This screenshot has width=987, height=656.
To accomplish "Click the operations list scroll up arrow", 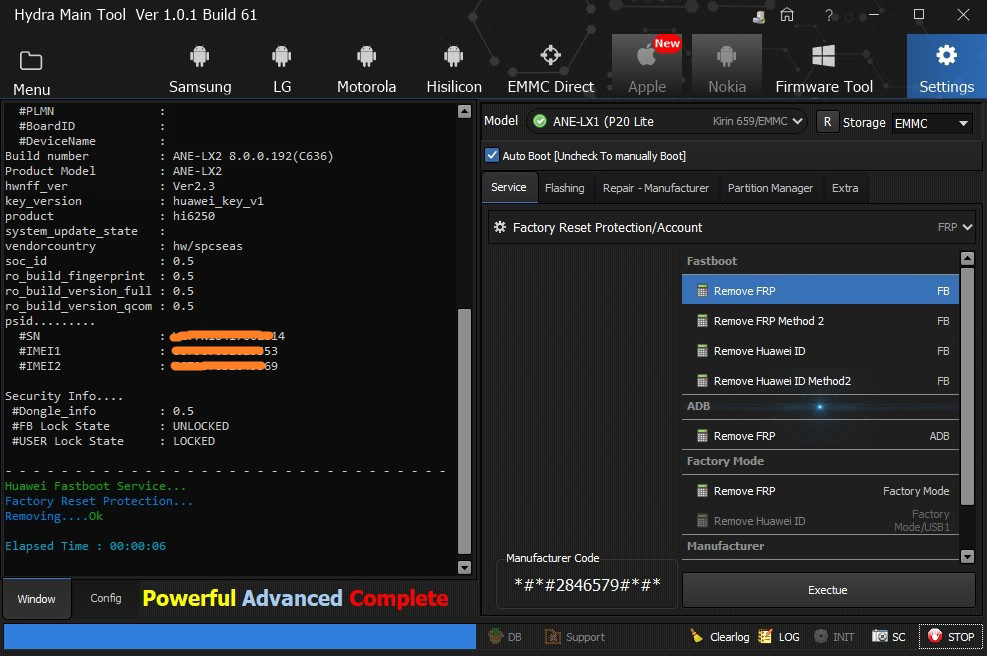I will (967, 257).
